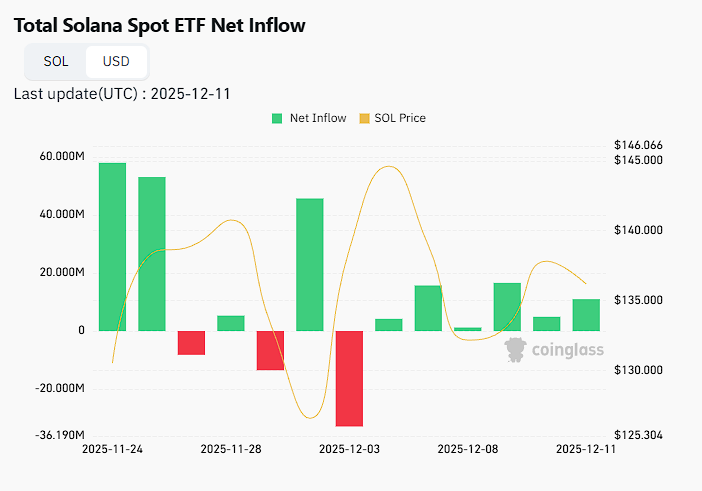Click the green Net Inflow legend swatch
Image resolution: width=702 pixels, height=491 pixels.
click(x=277, y=118)
